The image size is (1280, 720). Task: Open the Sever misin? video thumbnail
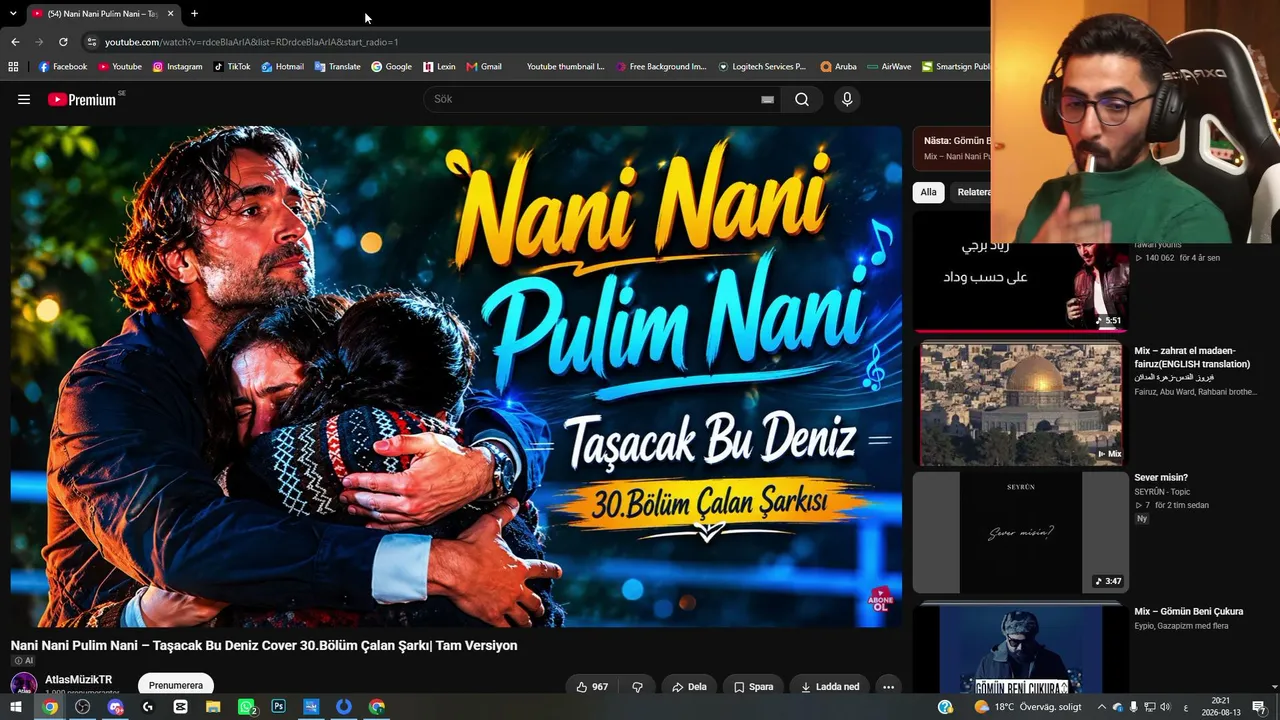1021,532
